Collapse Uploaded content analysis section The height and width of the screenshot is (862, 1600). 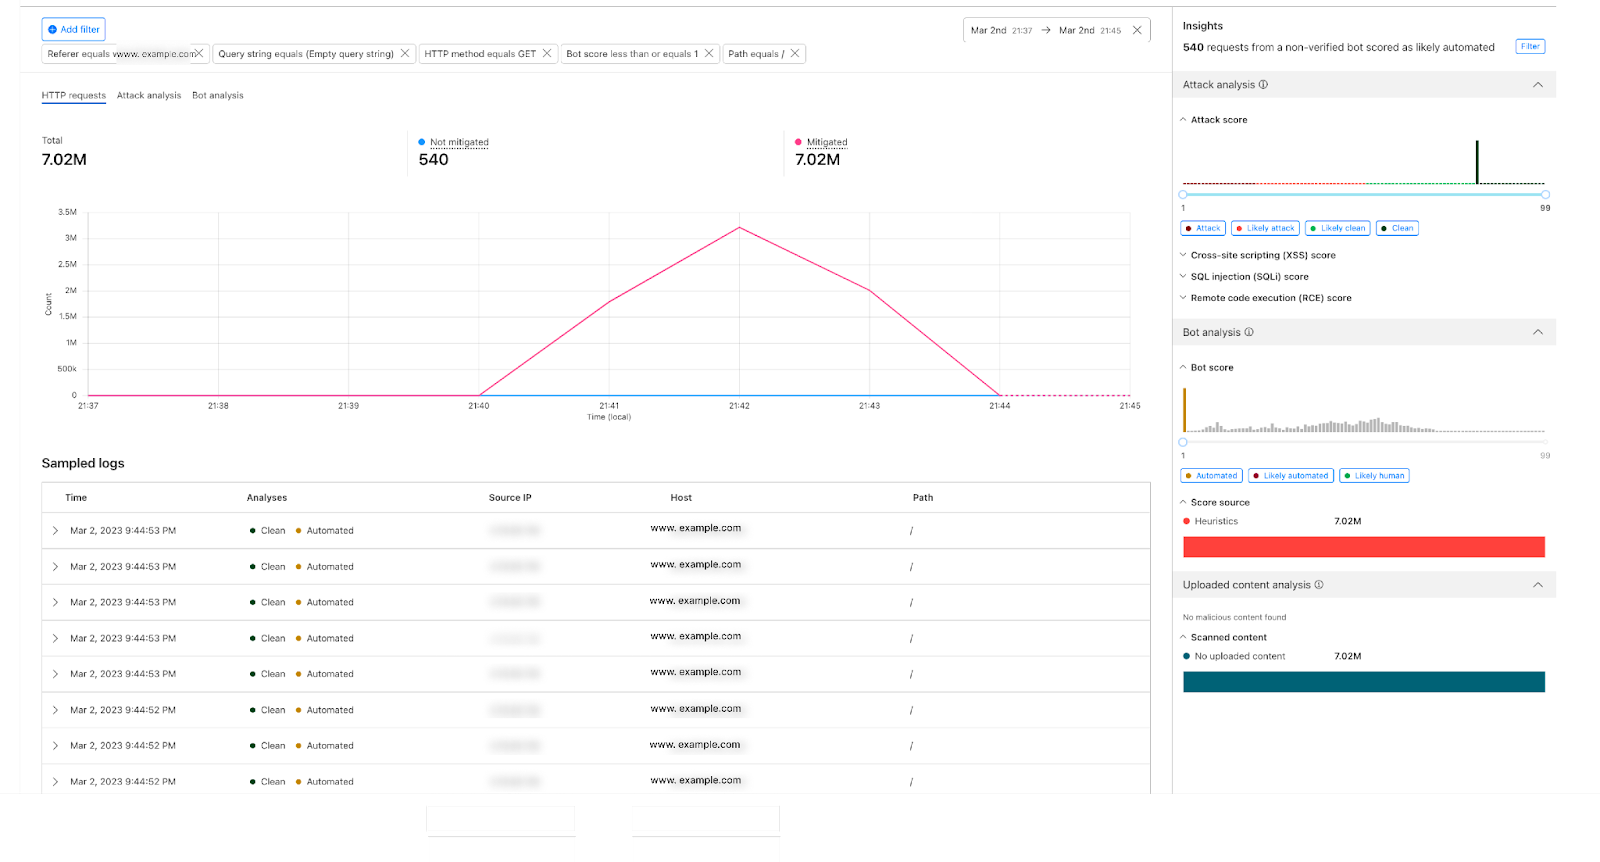click(x=1538, y=585)
